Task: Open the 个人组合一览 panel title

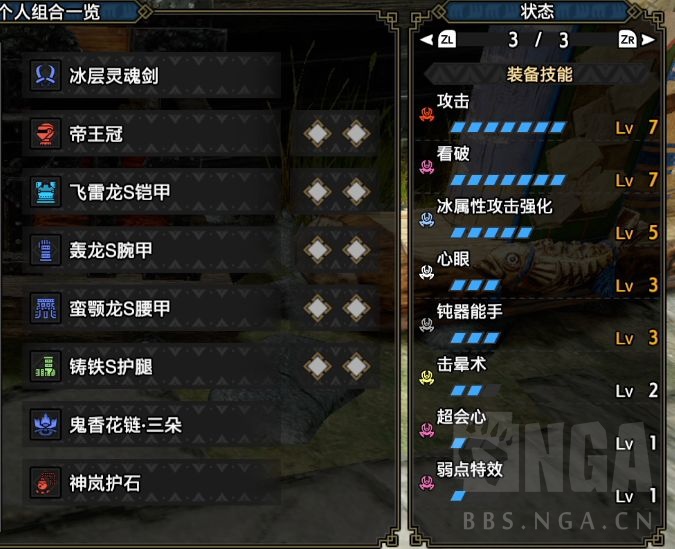Action: click(50, 12)
